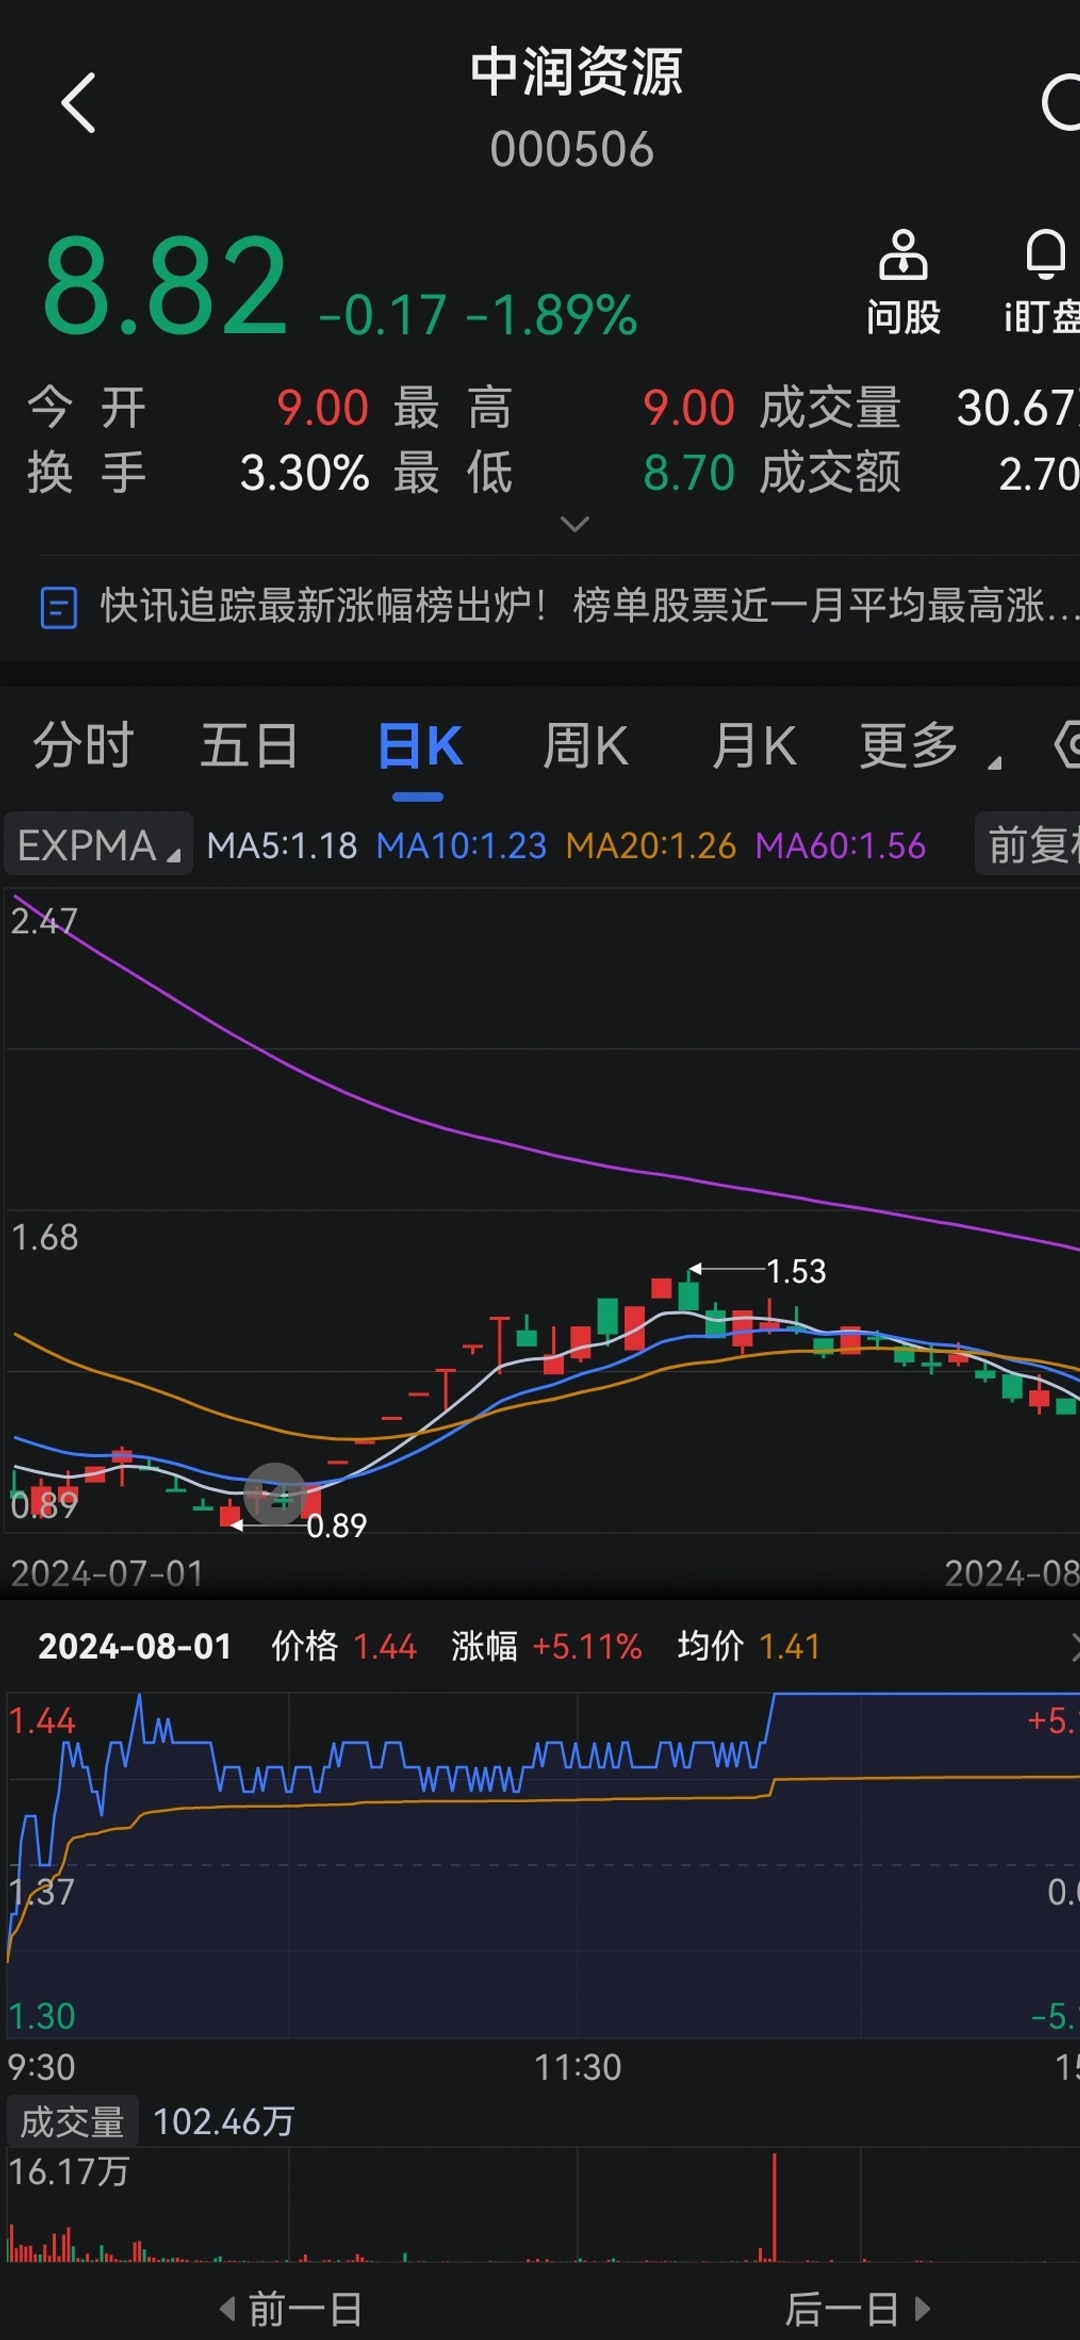The image size is (1080, 2340).
Task: Switch to the 分时 tab
Action: click(x=83, y=746)
